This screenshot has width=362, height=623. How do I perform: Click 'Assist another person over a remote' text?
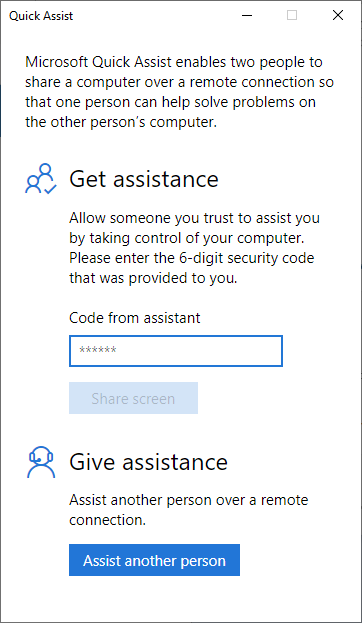tap(189, 500)
